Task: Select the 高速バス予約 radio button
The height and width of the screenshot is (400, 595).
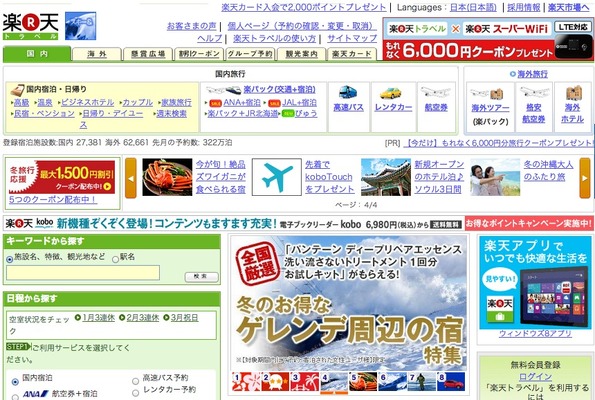Action: [135, 381]
